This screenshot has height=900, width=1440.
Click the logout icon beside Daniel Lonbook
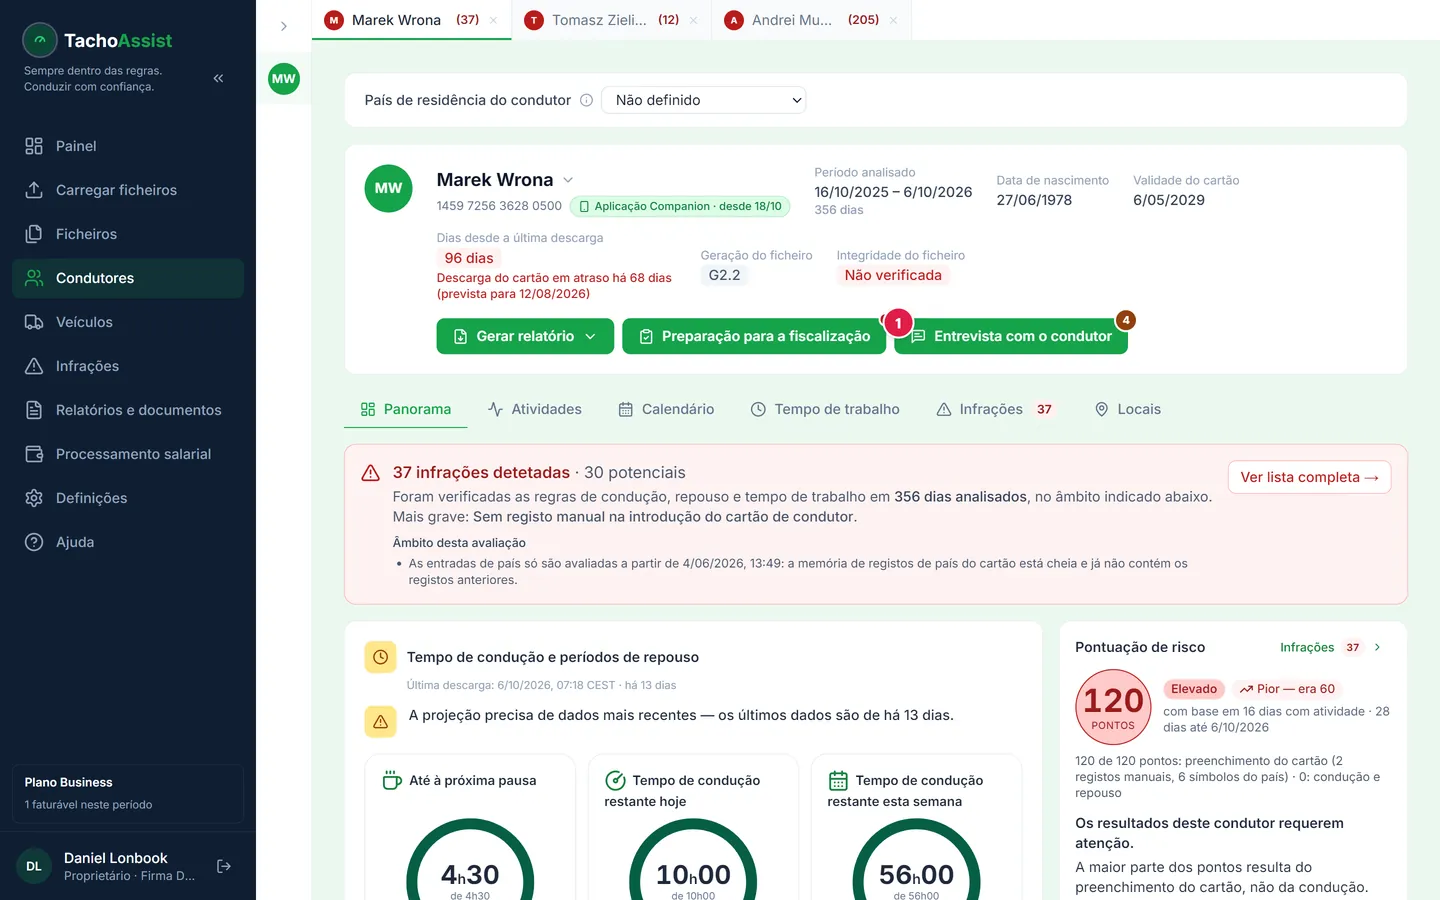pyautogui.click(x=224, y=866)
